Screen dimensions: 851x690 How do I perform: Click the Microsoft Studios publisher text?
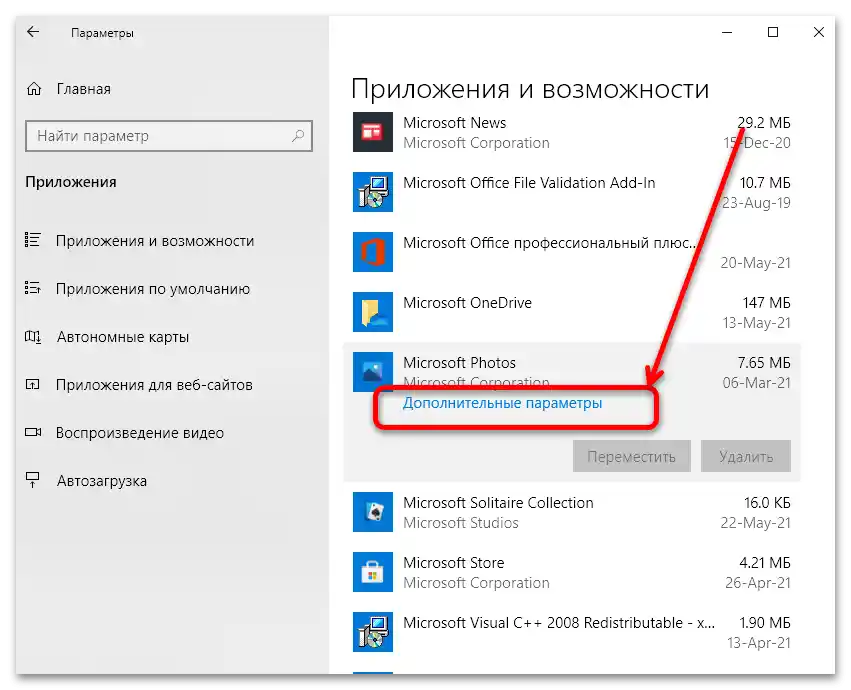461,523
